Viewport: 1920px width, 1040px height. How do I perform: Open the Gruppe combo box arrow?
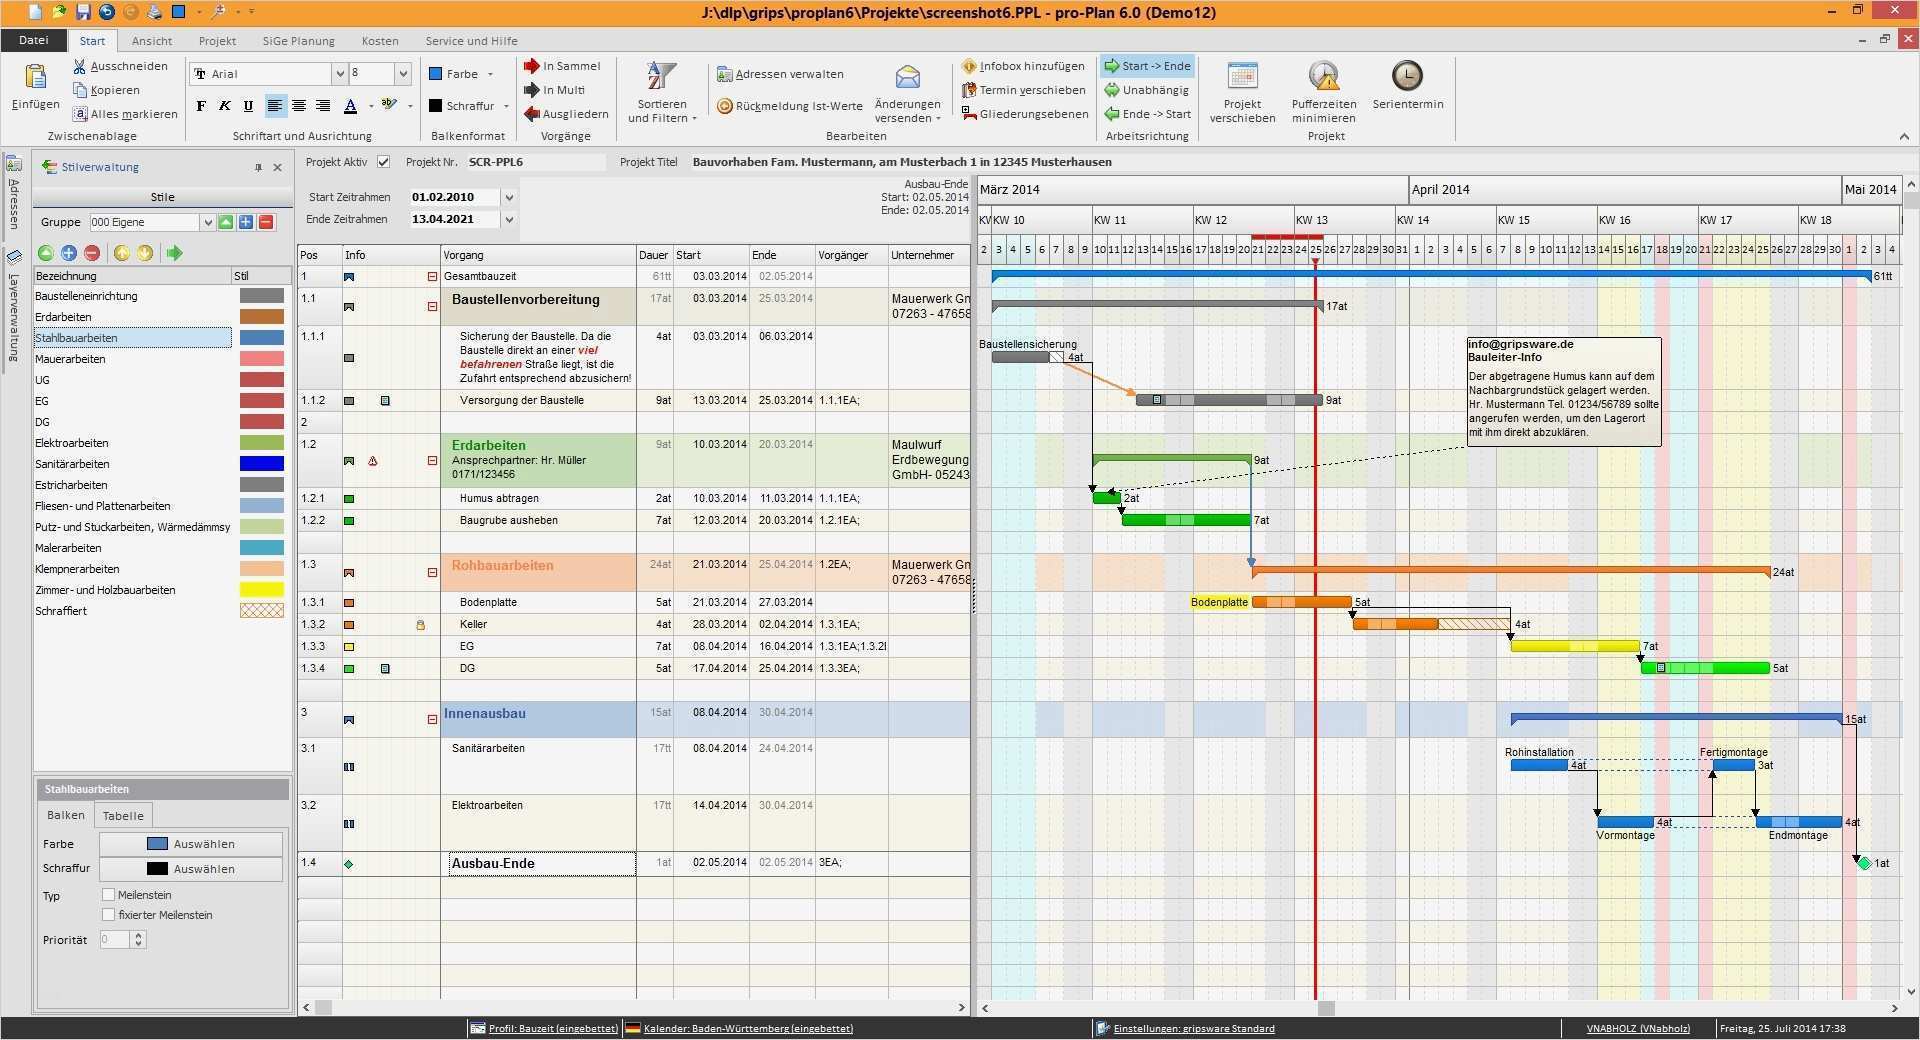(x=208, y=222)
